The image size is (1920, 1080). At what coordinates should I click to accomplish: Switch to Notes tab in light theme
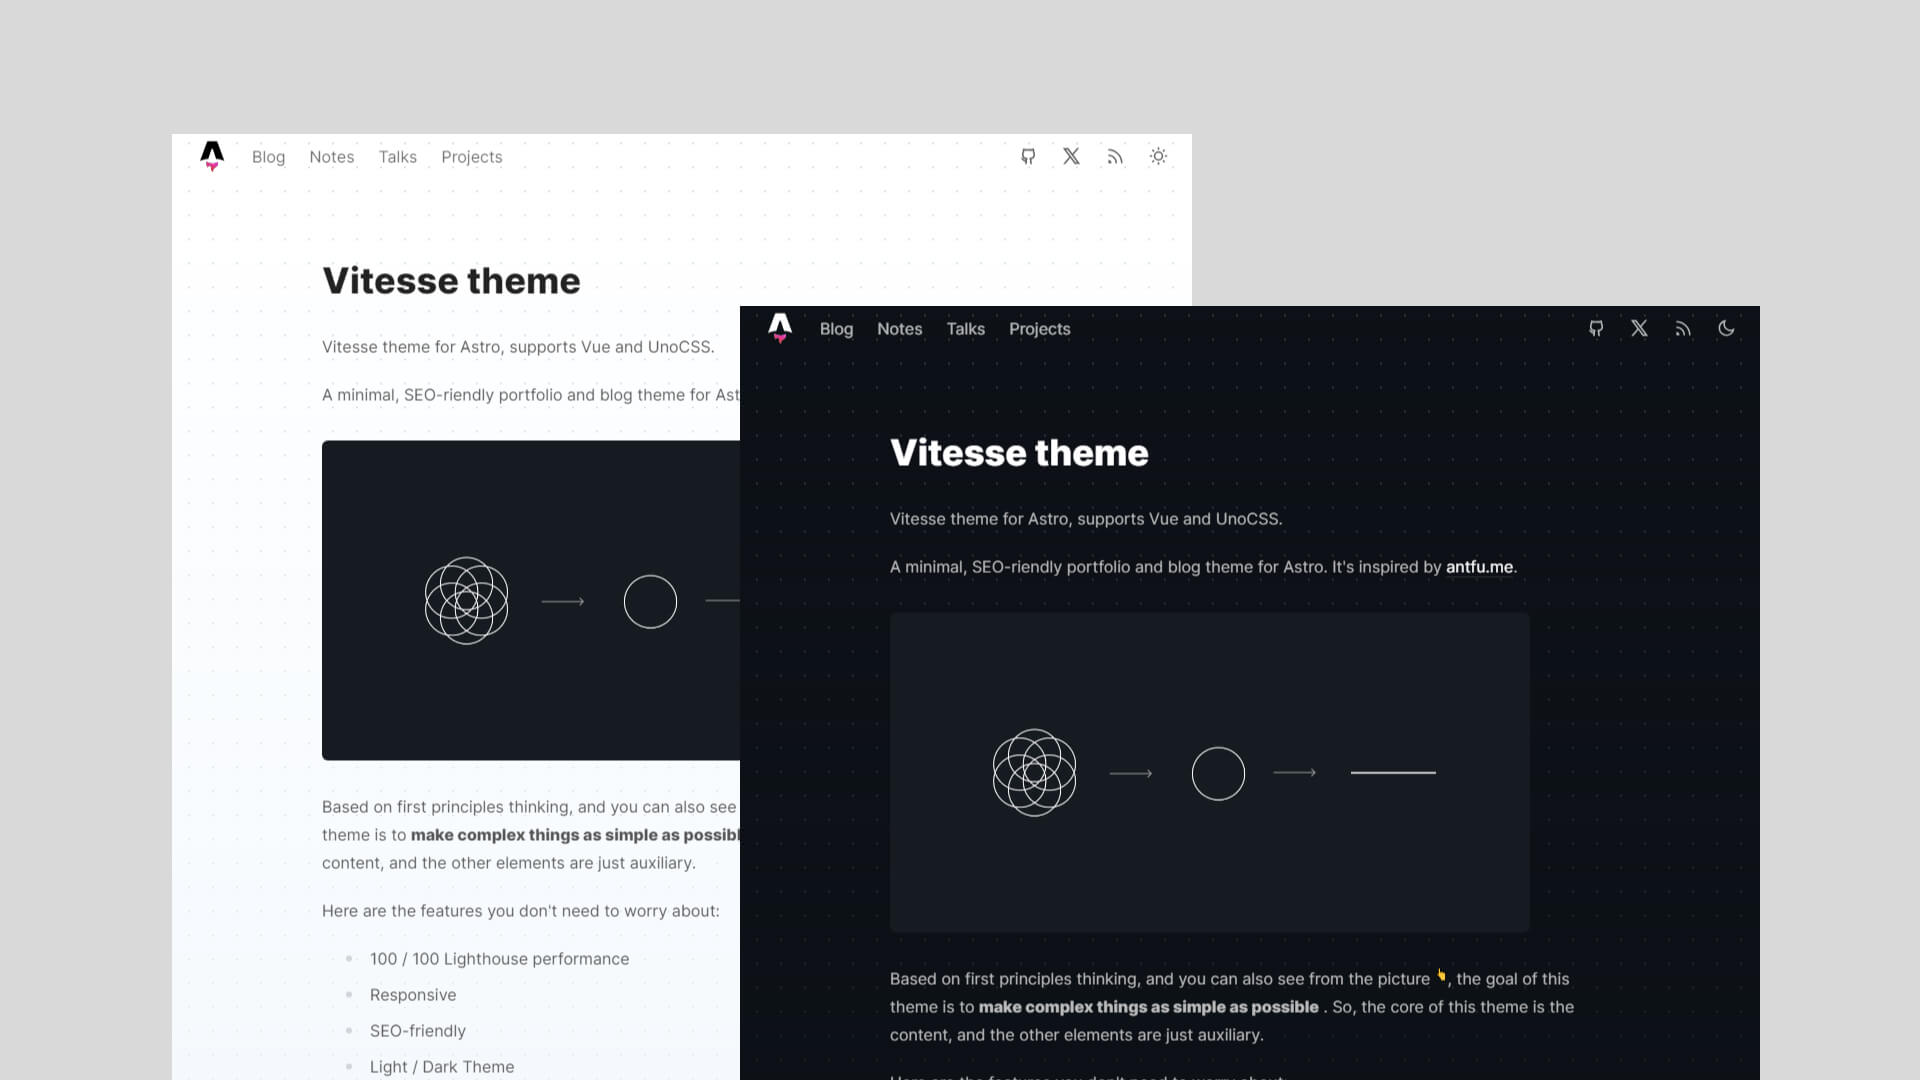(331, 157)
